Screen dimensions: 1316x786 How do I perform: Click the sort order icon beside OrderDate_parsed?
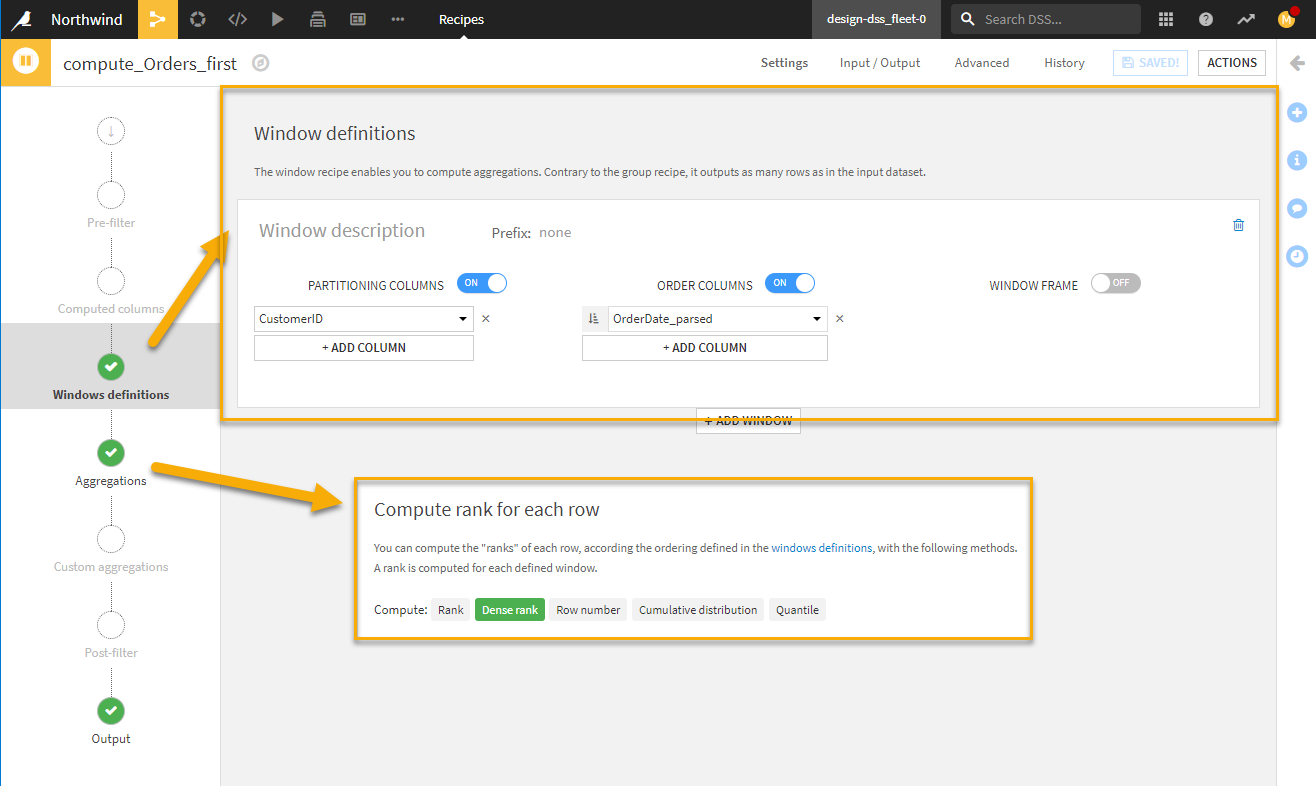(x=594, y=318)
